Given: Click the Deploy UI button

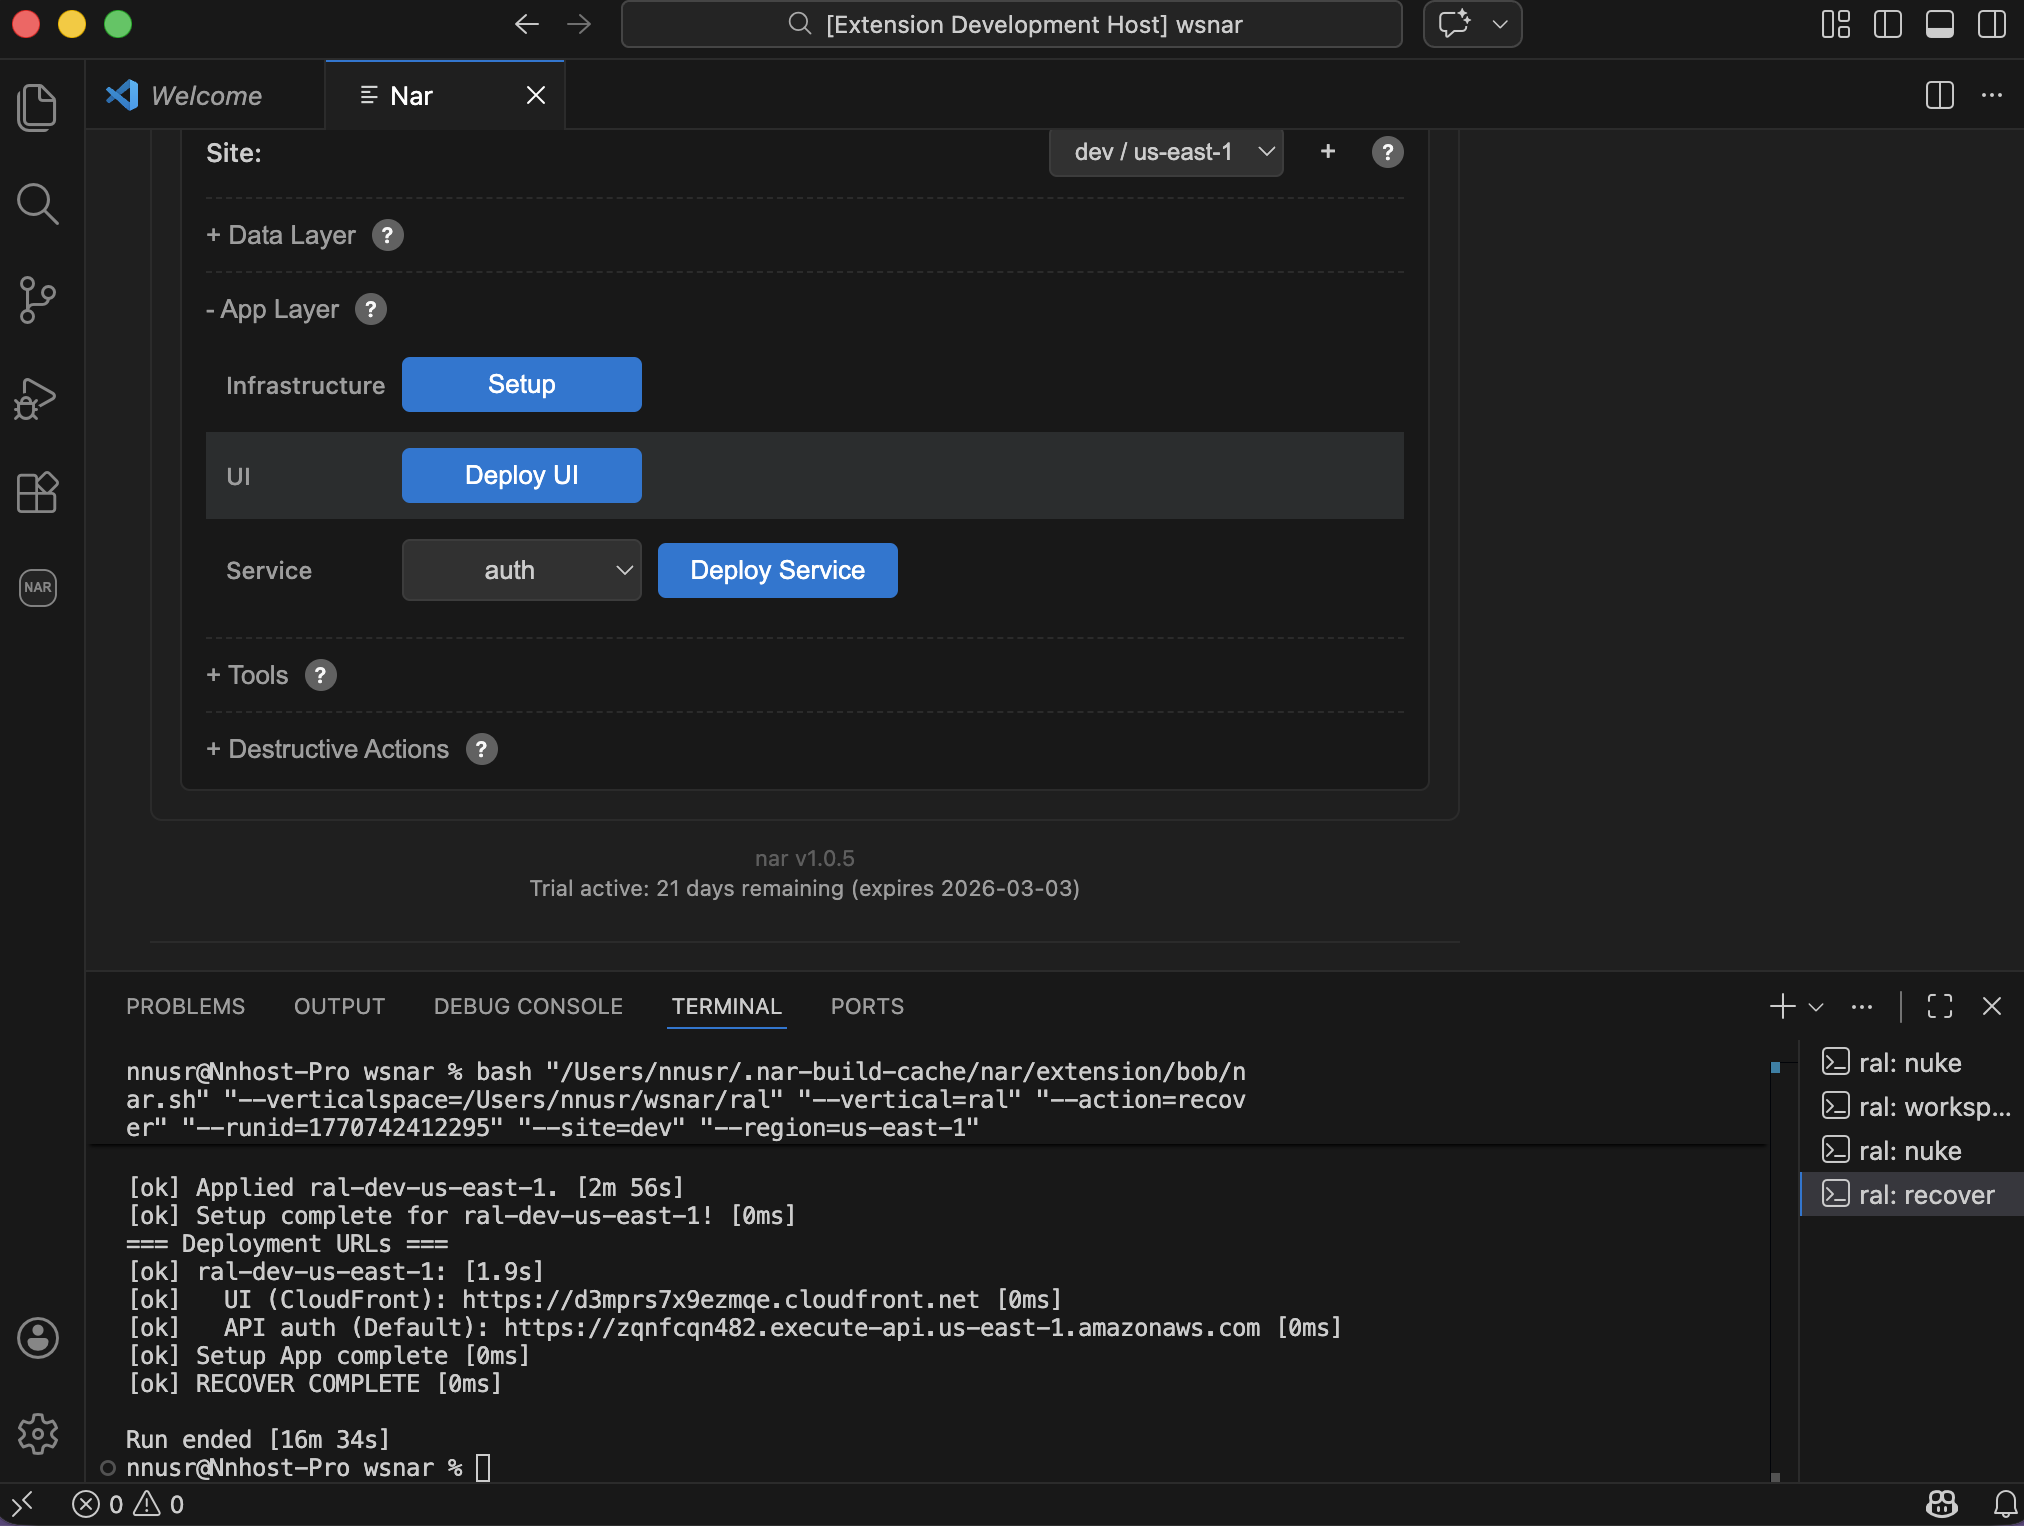Looking at the screenshot, I should coord(521,475).
